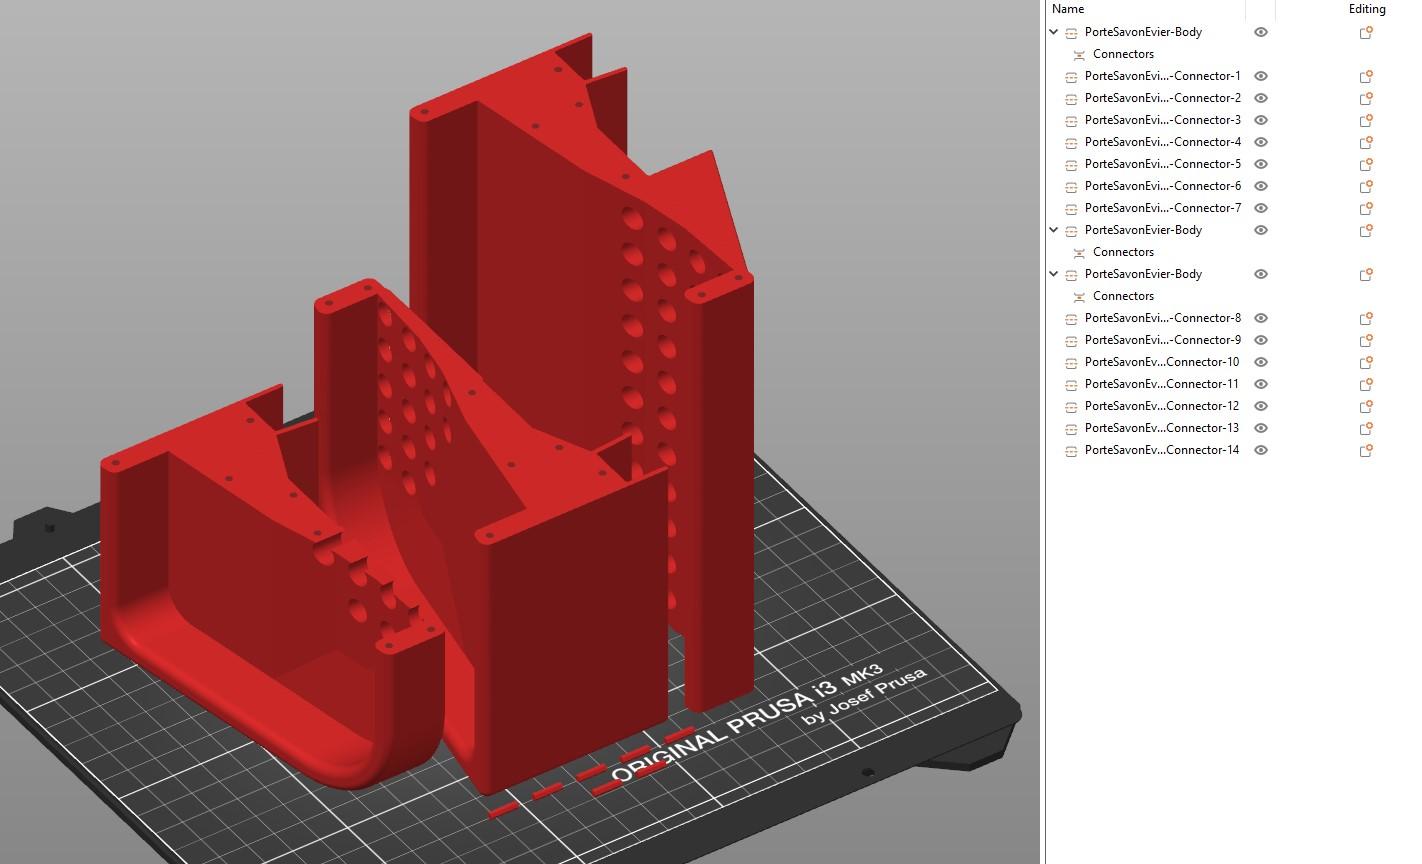
Task: Click editing icon of Connector-10
Action: click(1365, 362)
